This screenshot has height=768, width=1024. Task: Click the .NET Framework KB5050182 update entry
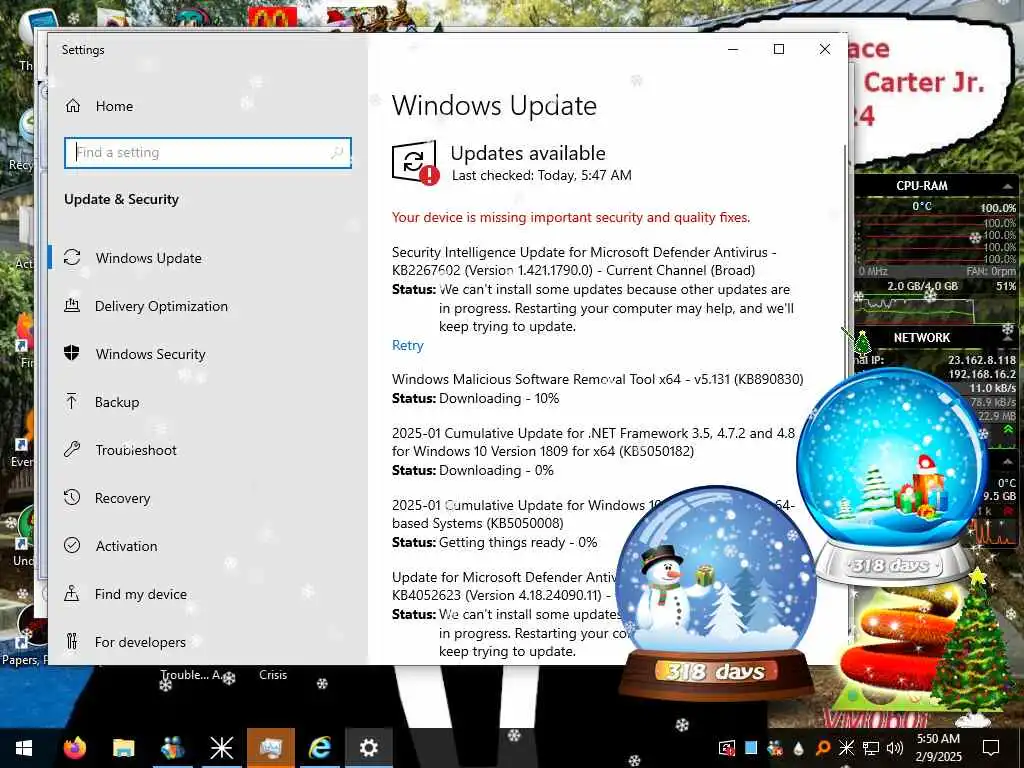(594, 442)
